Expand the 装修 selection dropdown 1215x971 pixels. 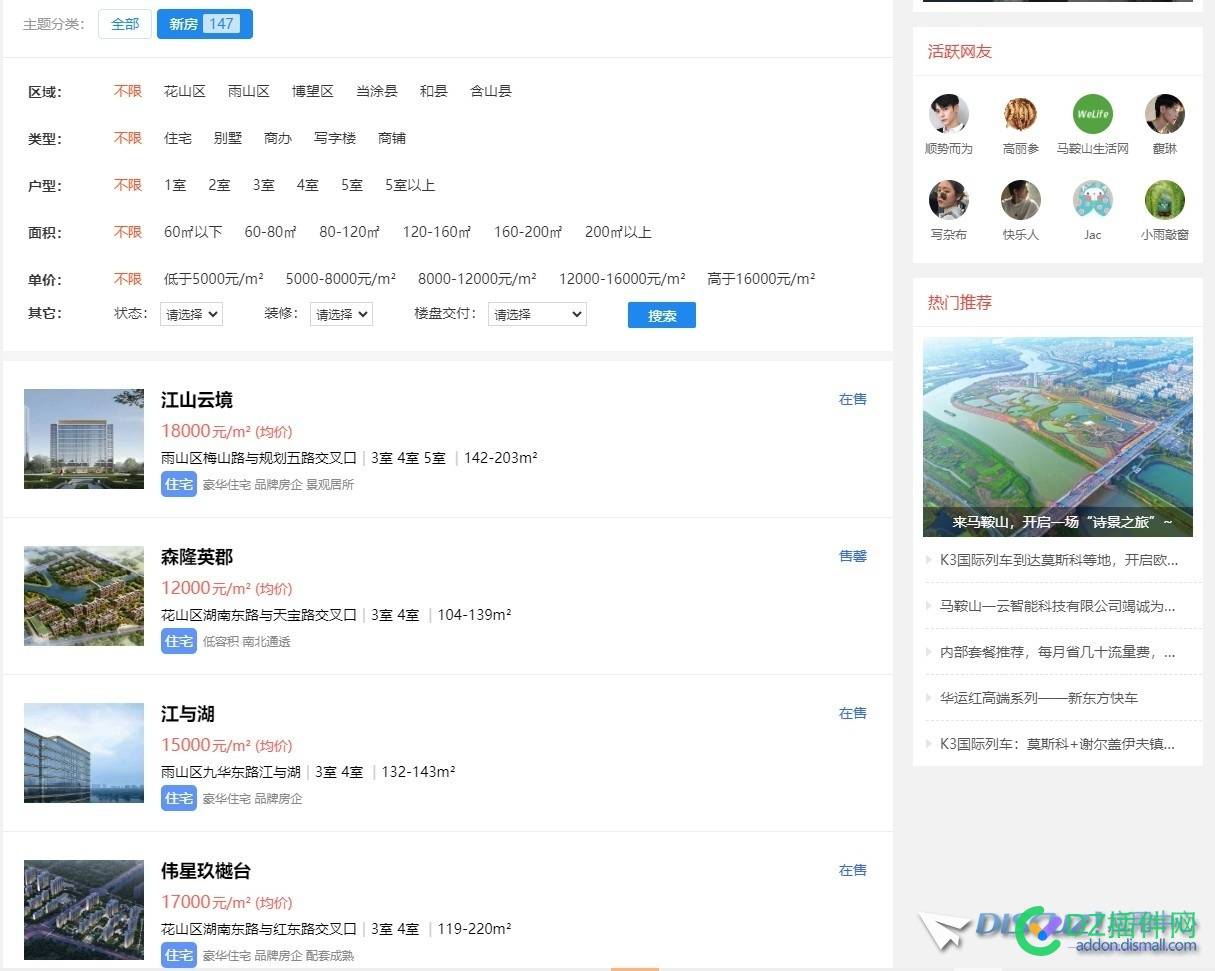341,314
